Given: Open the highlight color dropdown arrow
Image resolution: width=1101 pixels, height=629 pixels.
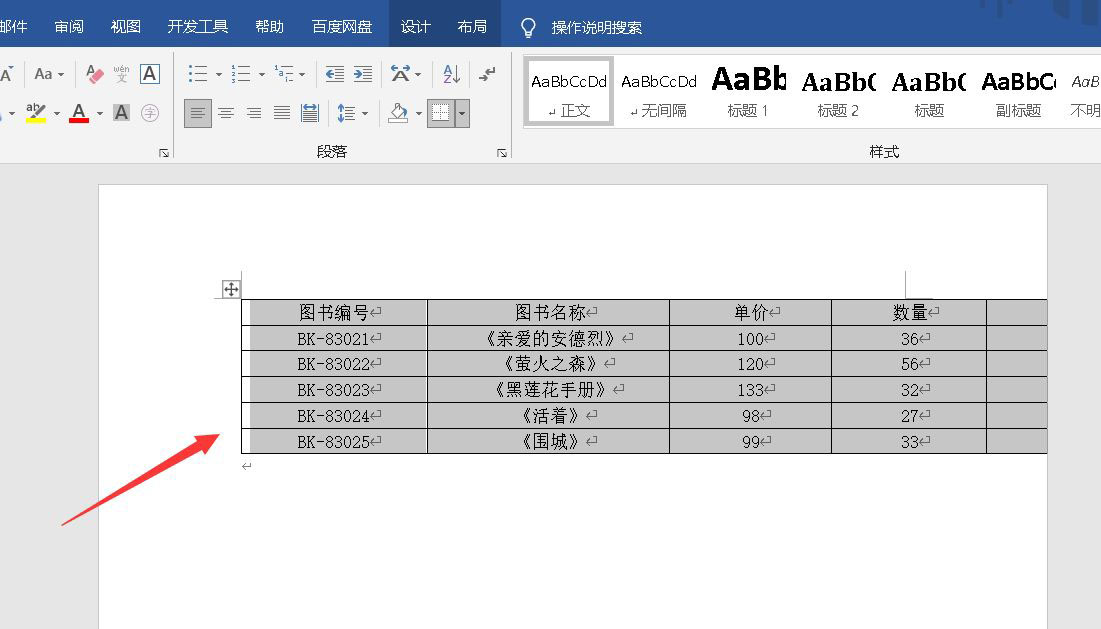Looking at the screenshot, I should pos(56,113).
